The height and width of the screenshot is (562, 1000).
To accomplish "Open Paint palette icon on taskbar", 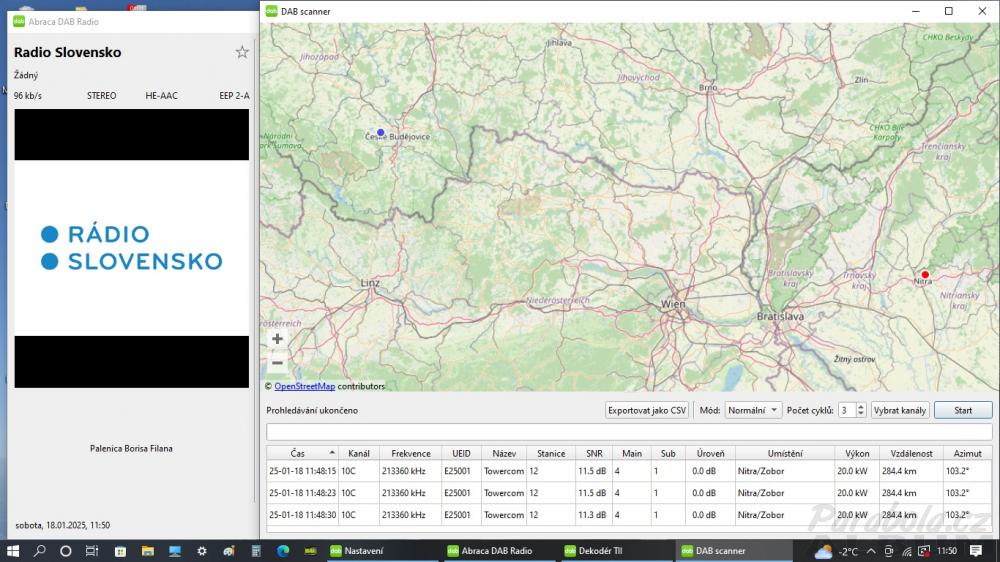I will (229, 551).
